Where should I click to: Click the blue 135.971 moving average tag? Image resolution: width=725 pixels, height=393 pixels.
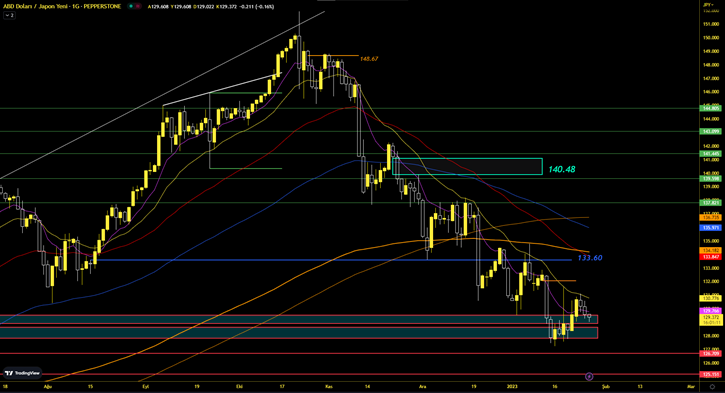click(711, 228)
